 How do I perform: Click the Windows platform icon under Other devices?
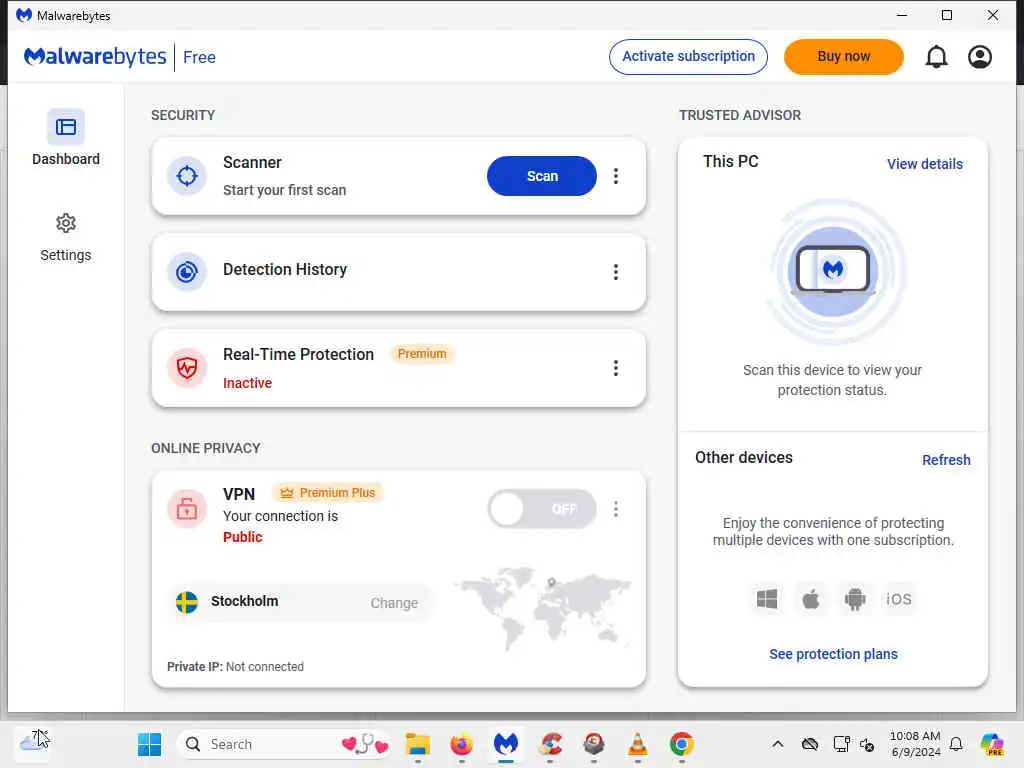(x=767, y=599)
